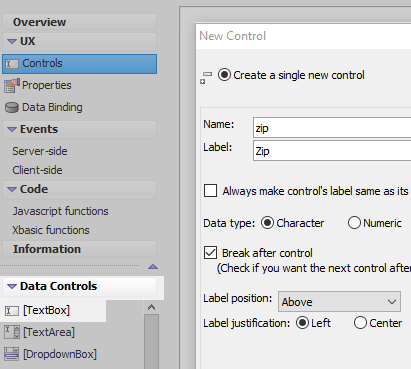
Task: Open Properties in the UX list
Action: click(x=47, y=85)
